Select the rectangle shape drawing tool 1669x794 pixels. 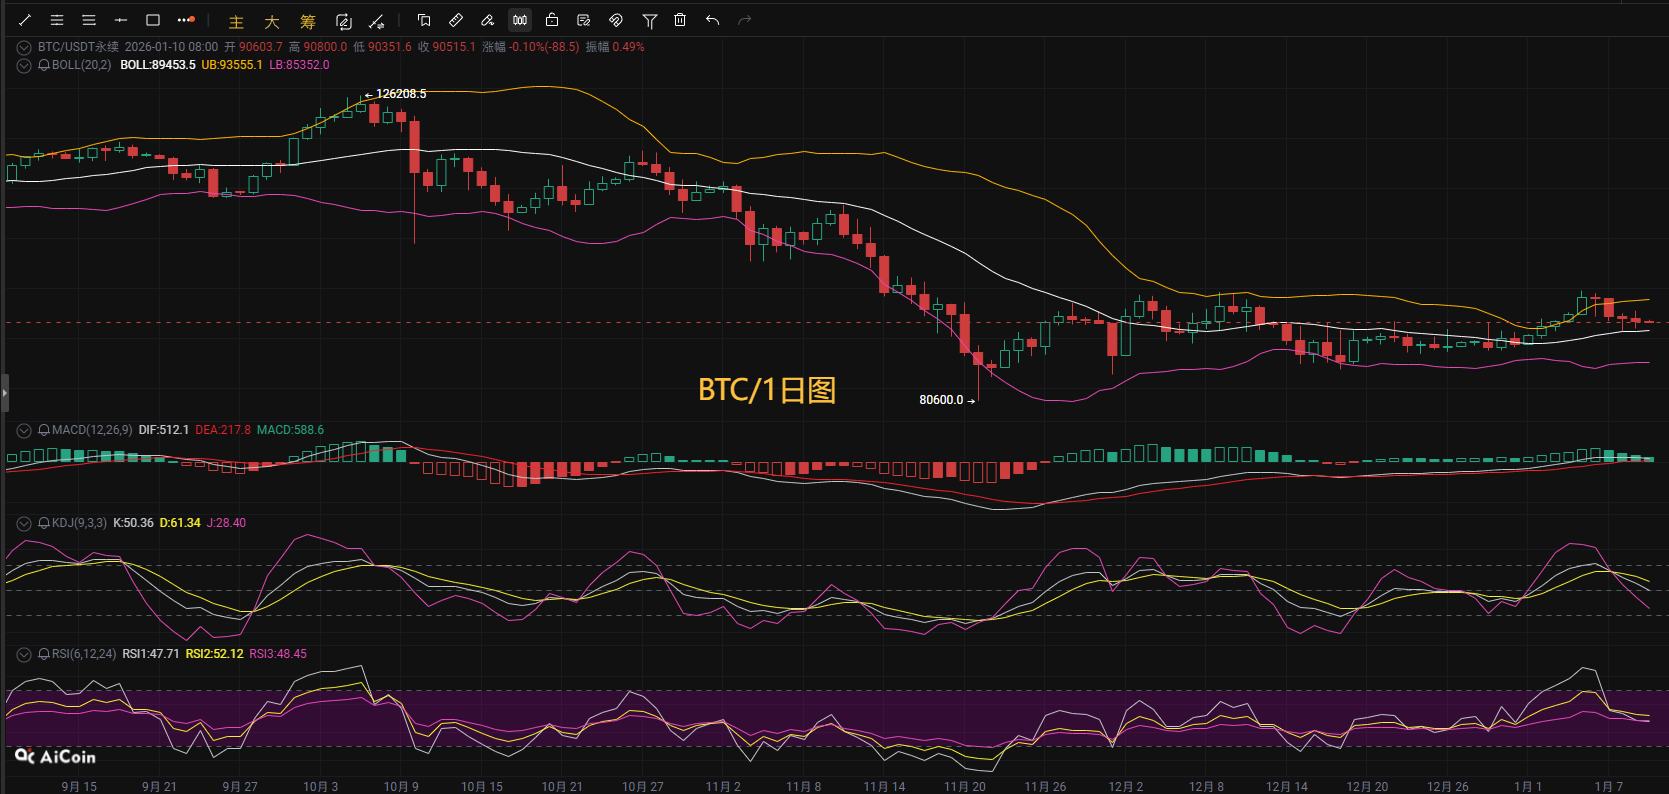(153, 20)
